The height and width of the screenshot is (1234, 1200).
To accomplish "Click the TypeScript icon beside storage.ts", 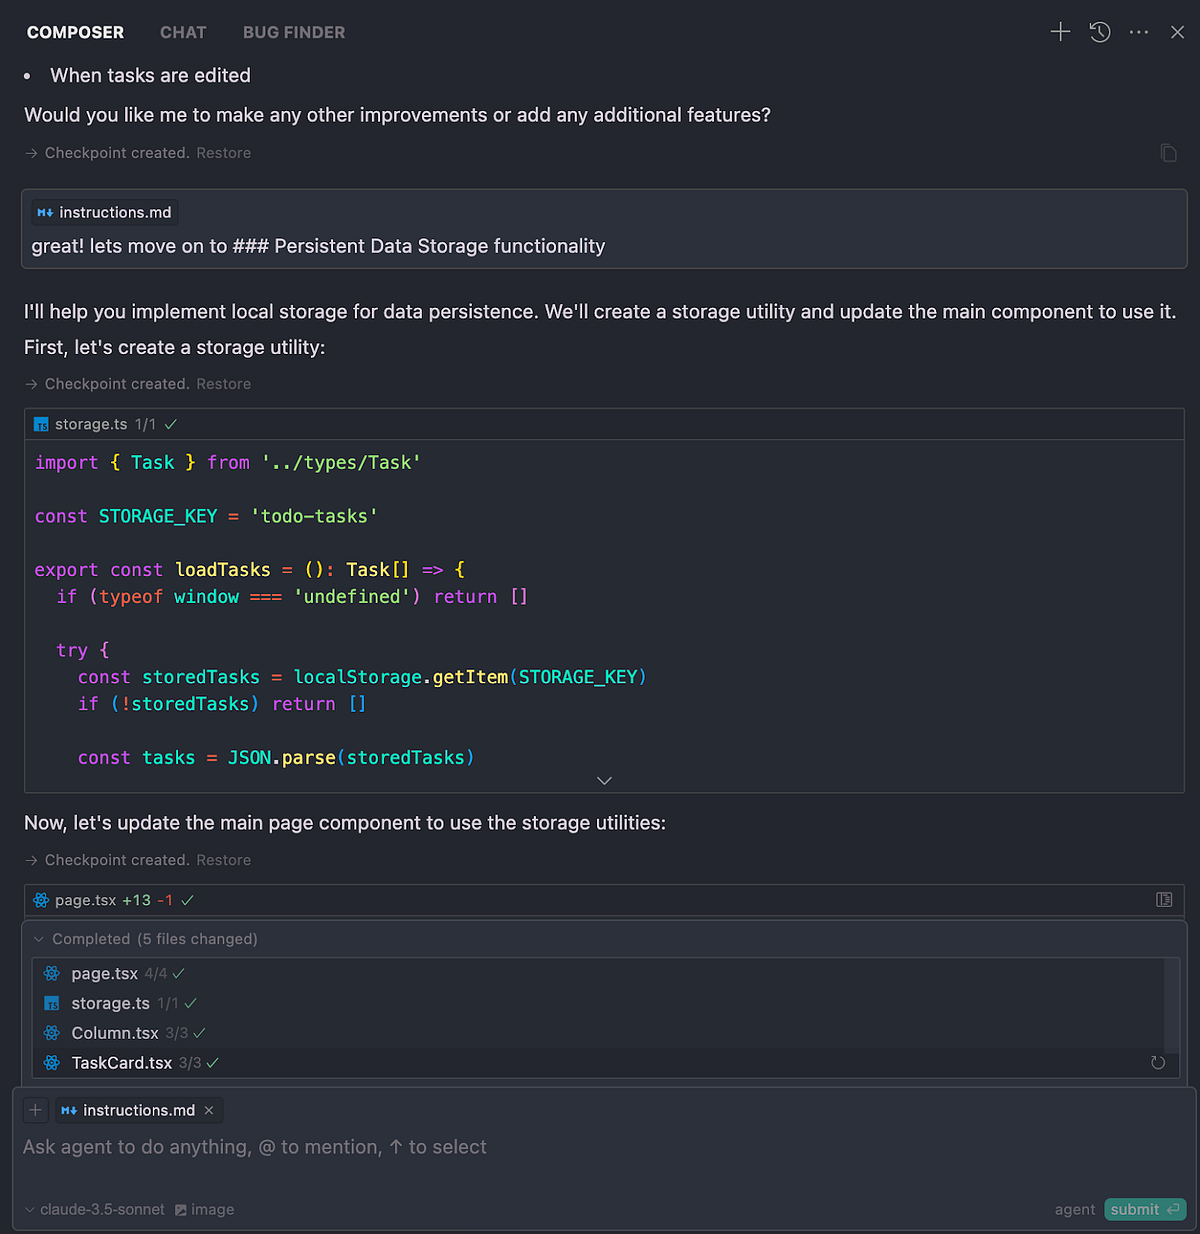I will click(x=51, y=1003).
